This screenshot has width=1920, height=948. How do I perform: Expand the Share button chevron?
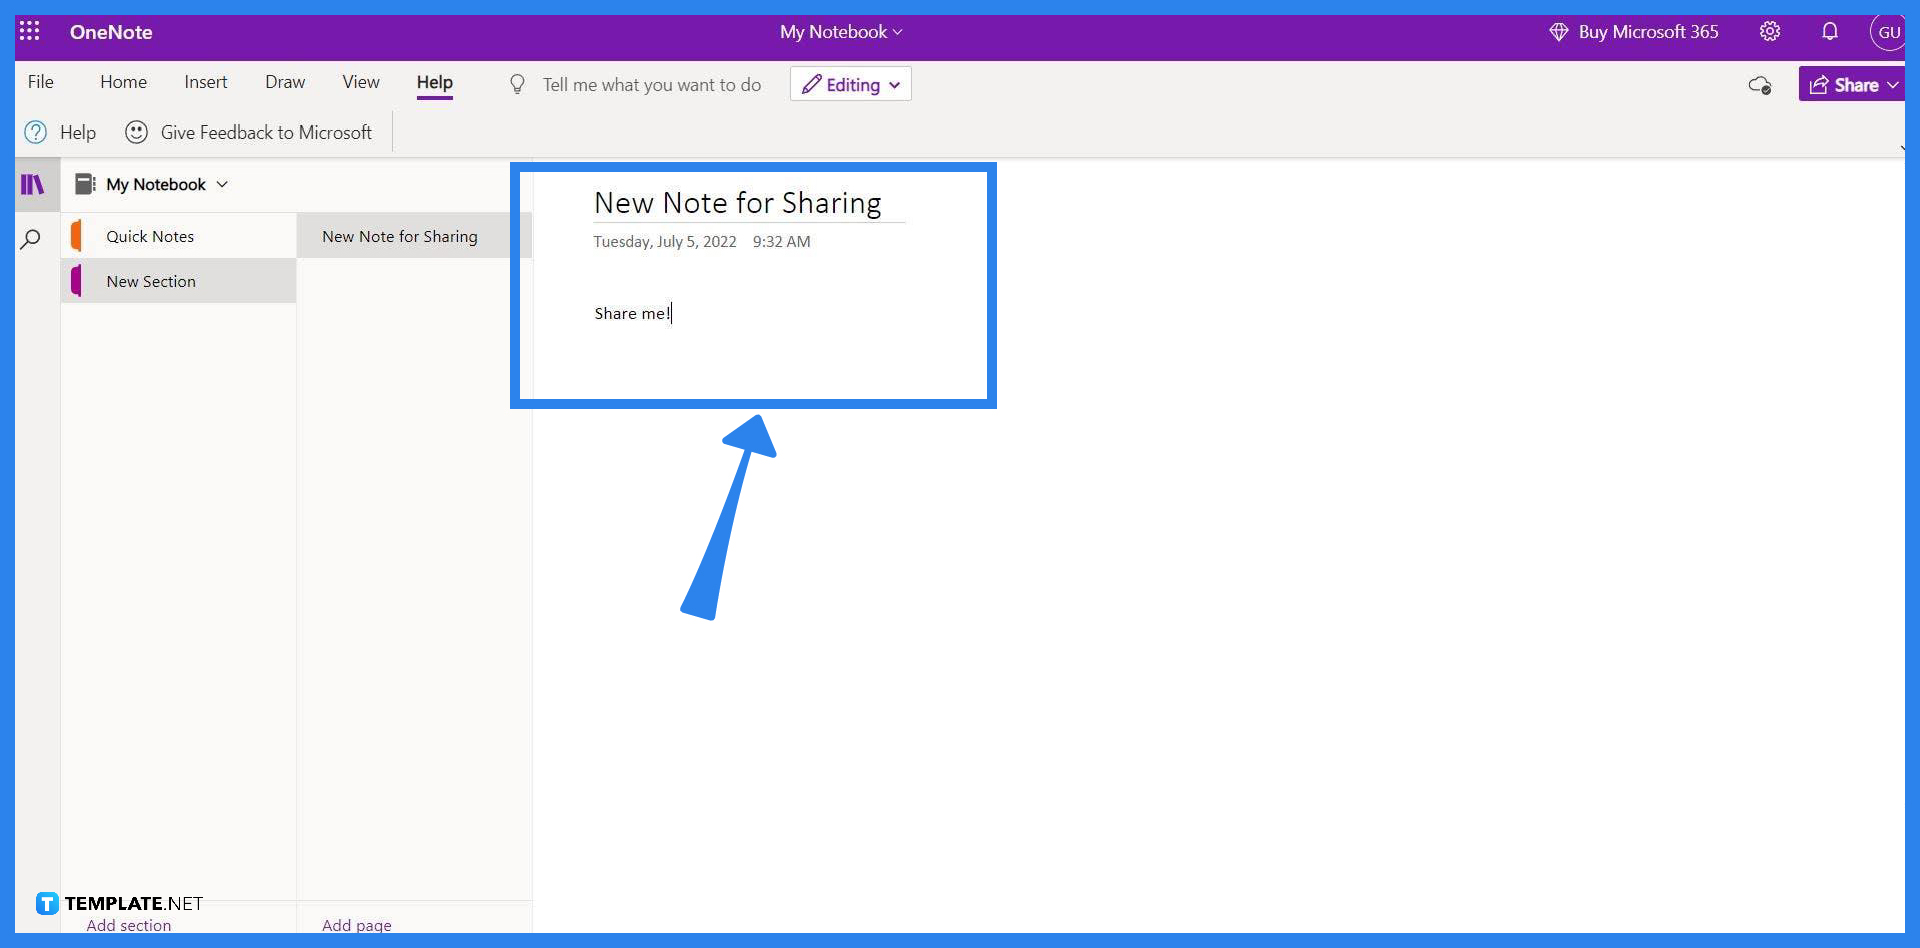(1893, 84)
